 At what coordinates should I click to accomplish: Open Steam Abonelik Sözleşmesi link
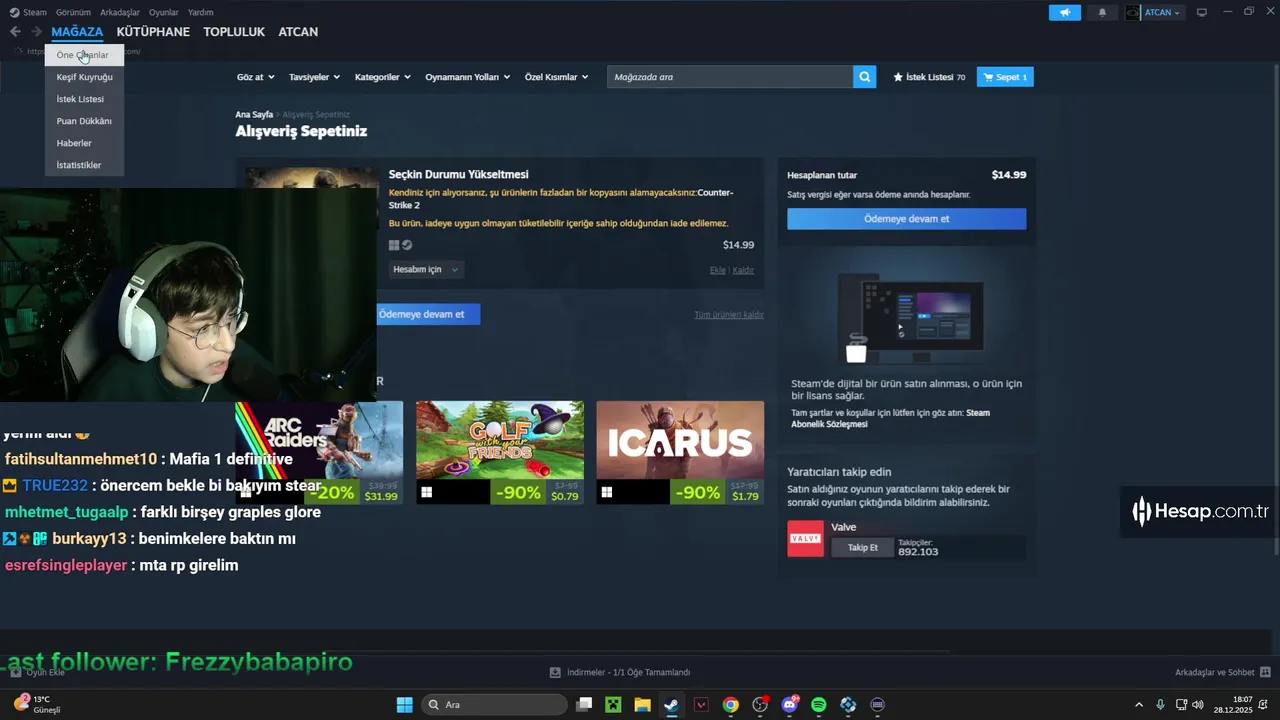890,418
